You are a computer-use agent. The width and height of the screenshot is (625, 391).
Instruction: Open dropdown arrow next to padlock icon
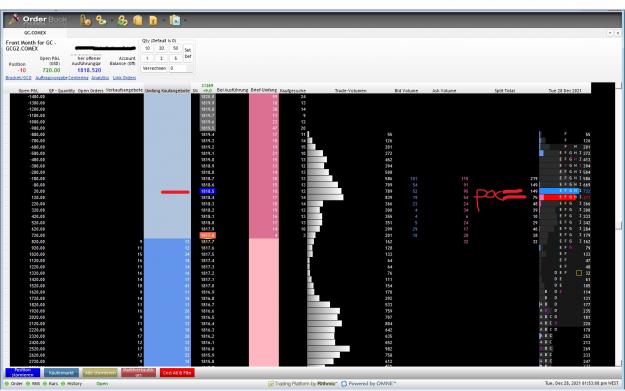(163, 20)
